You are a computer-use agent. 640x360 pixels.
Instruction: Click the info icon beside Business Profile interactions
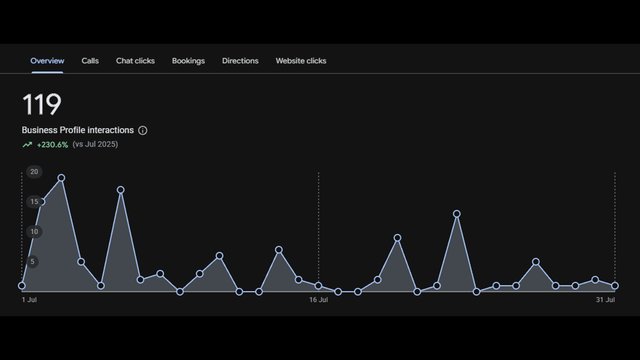(x=142, y=130)
